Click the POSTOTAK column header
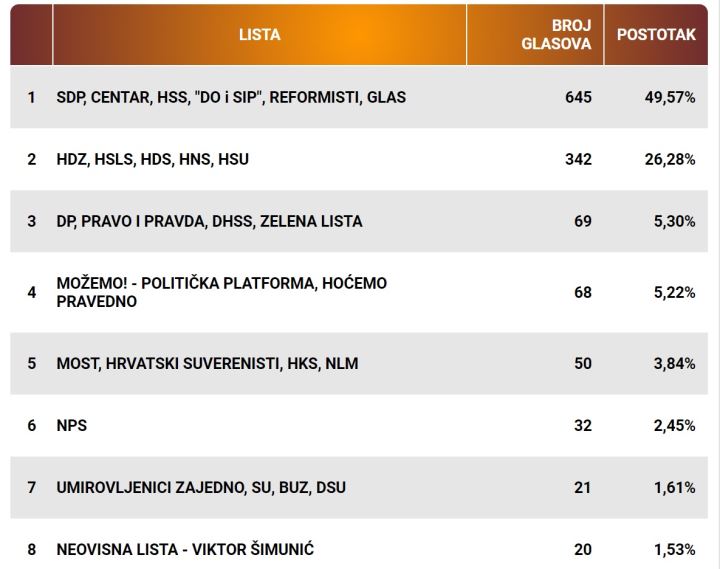 click(656, 34)
